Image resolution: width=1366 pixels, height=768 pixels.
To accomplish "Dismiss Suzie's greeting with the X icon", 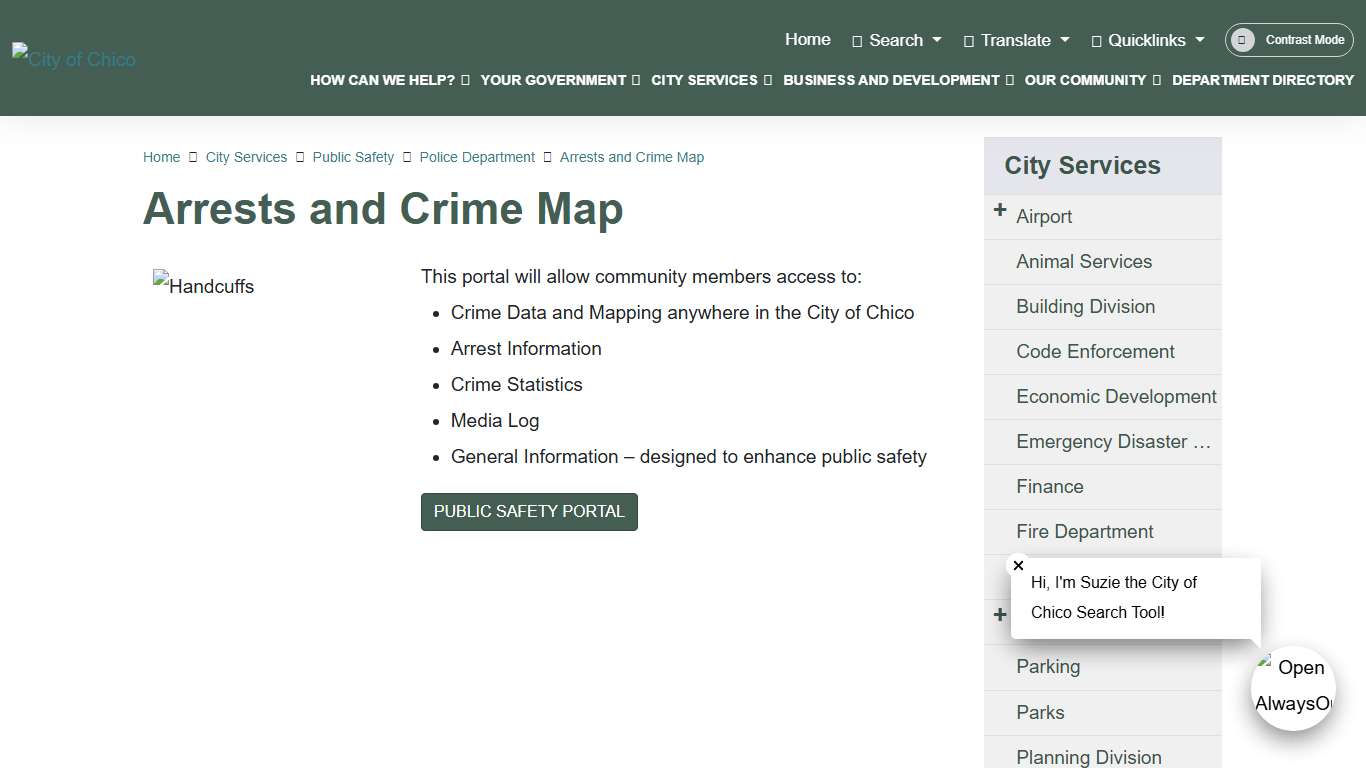I will 1018,565.
